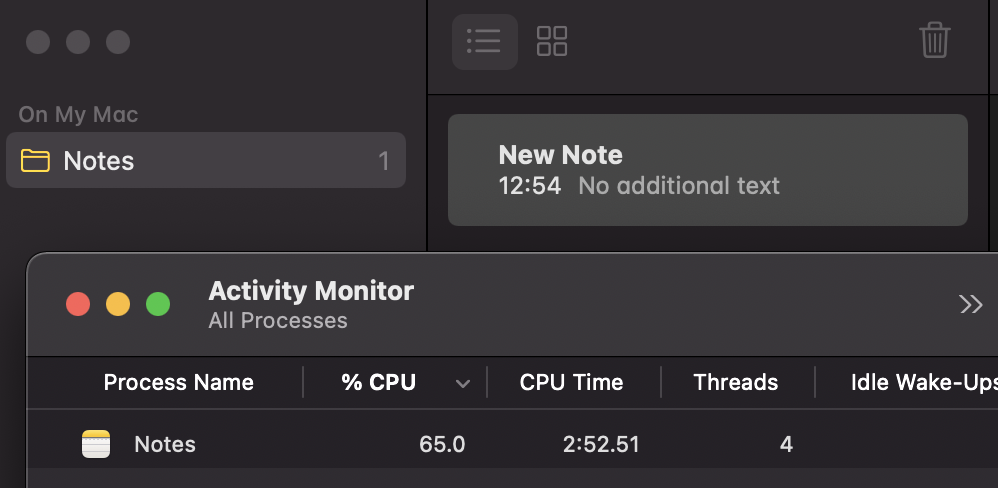The width and height of the screenshot is (998, 488).
Task: Click the yellow folder icon in sidebar
Action: pyautogui.click(x=36, y=161)
